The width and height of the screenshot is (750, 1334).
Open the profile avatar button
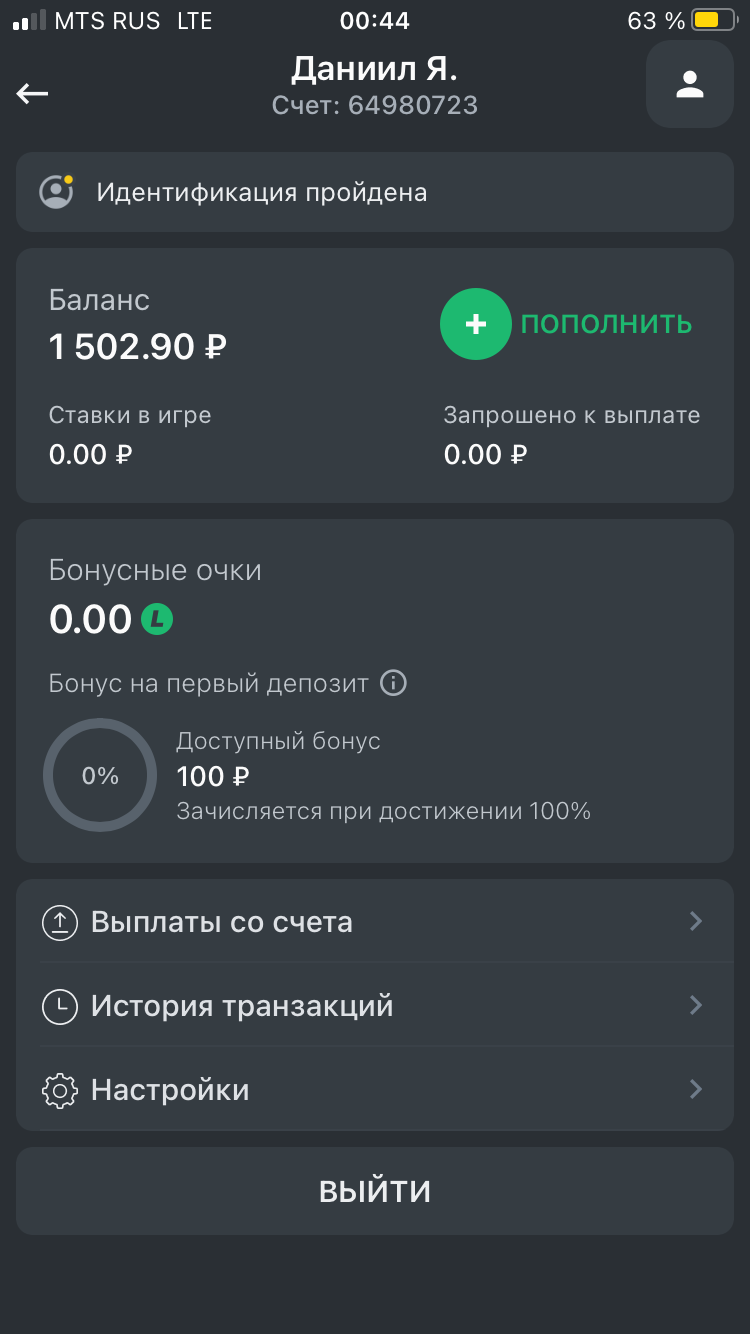(x=690, y=85)
